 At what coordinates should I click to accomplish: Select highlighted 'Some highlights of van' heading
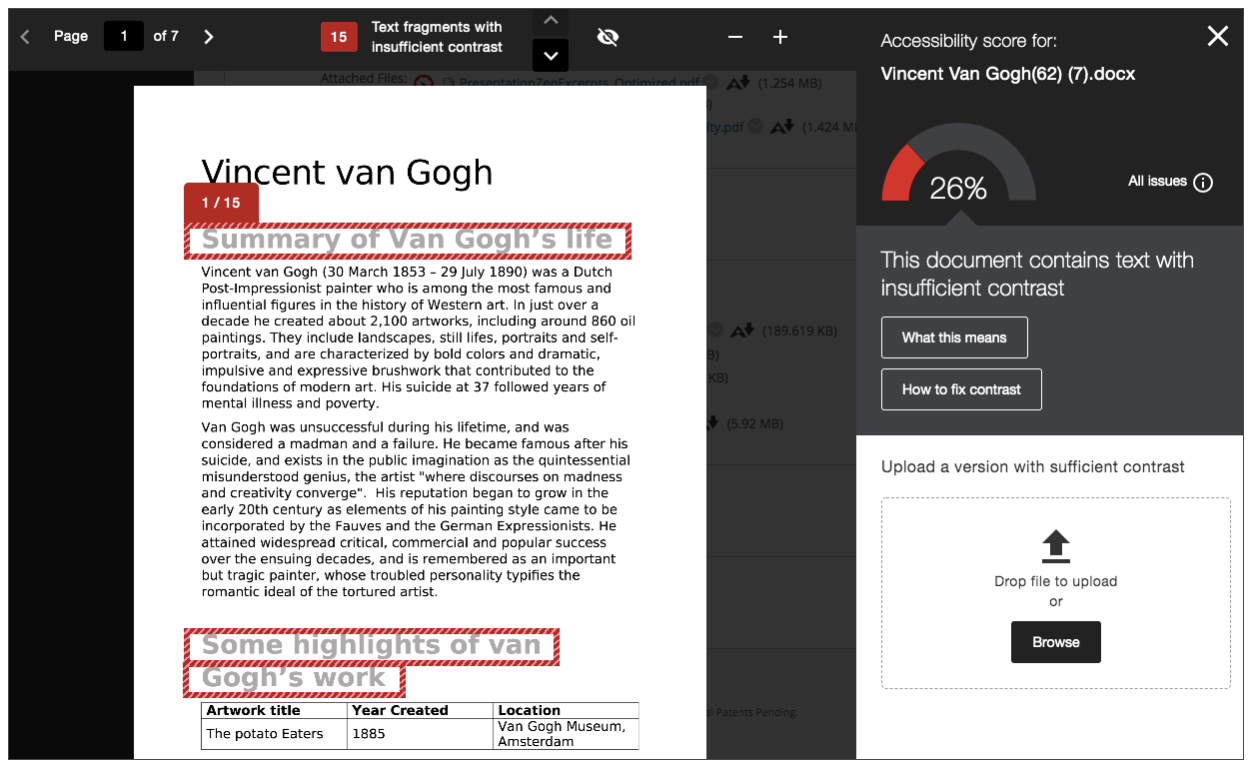click(371, 646)
